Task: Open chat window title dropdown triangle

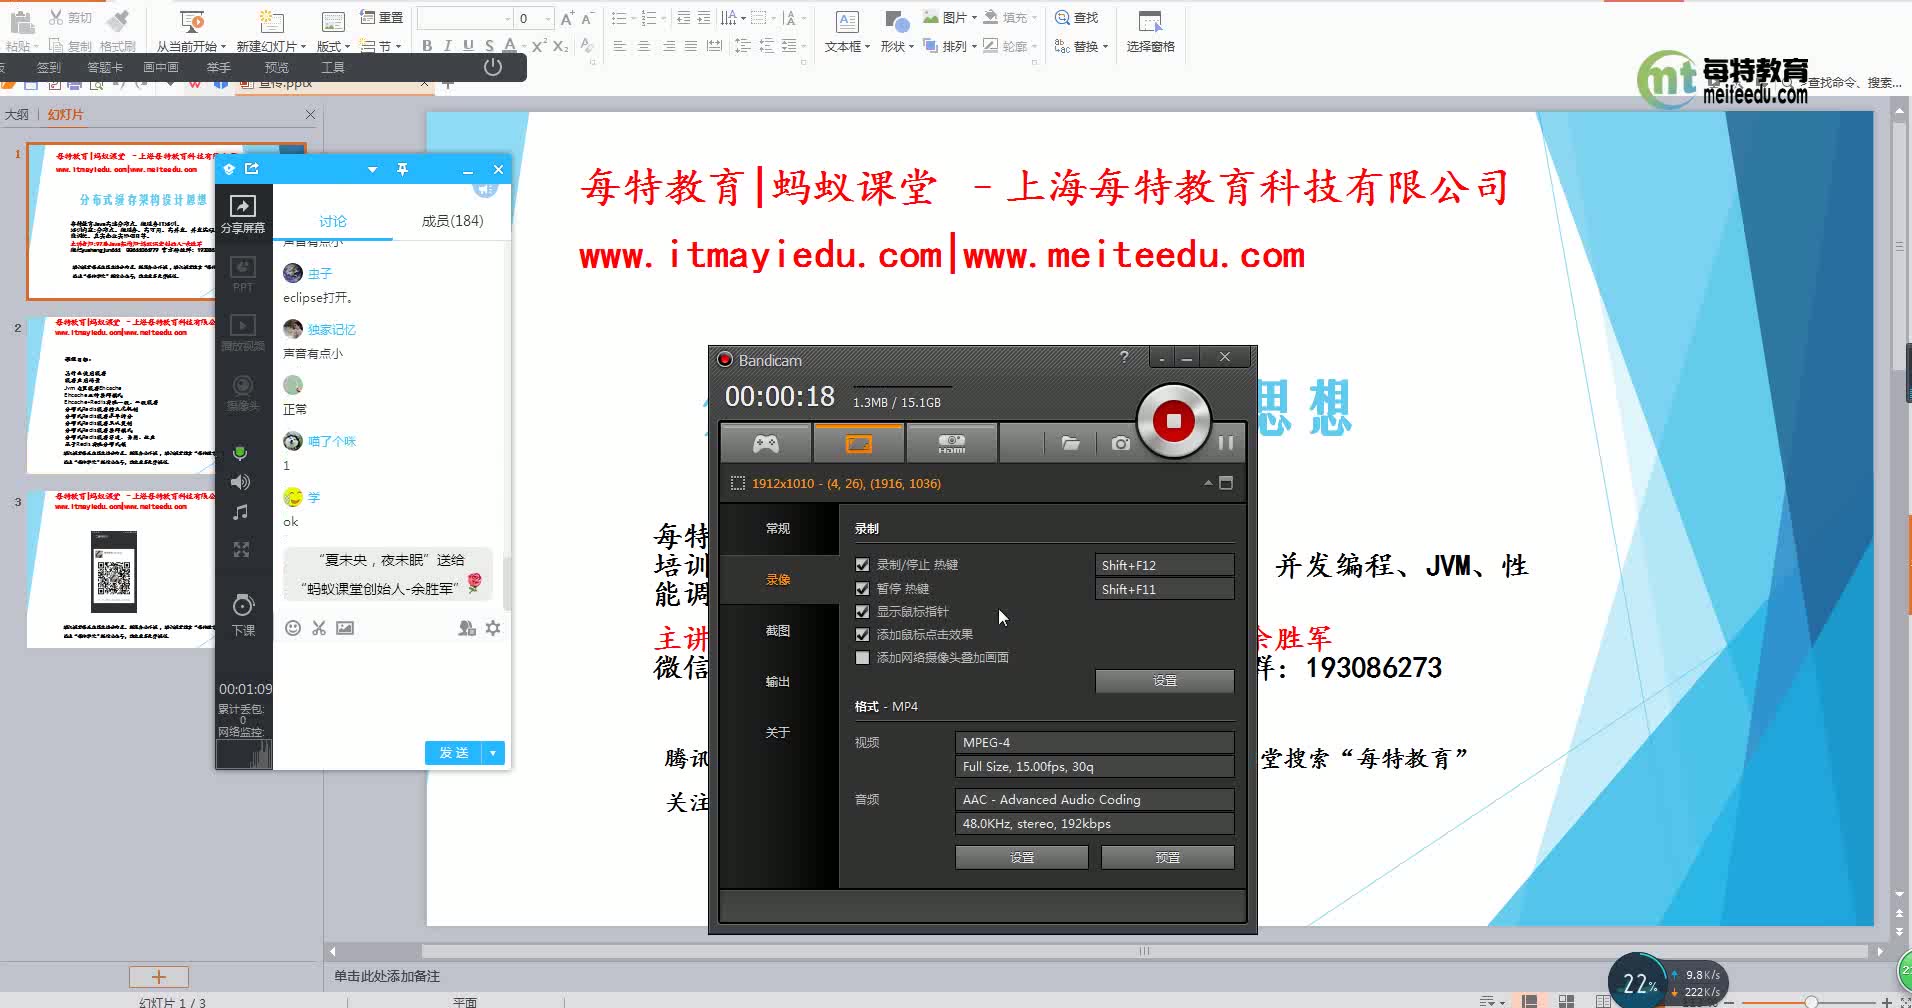Action: coord(372,170)
